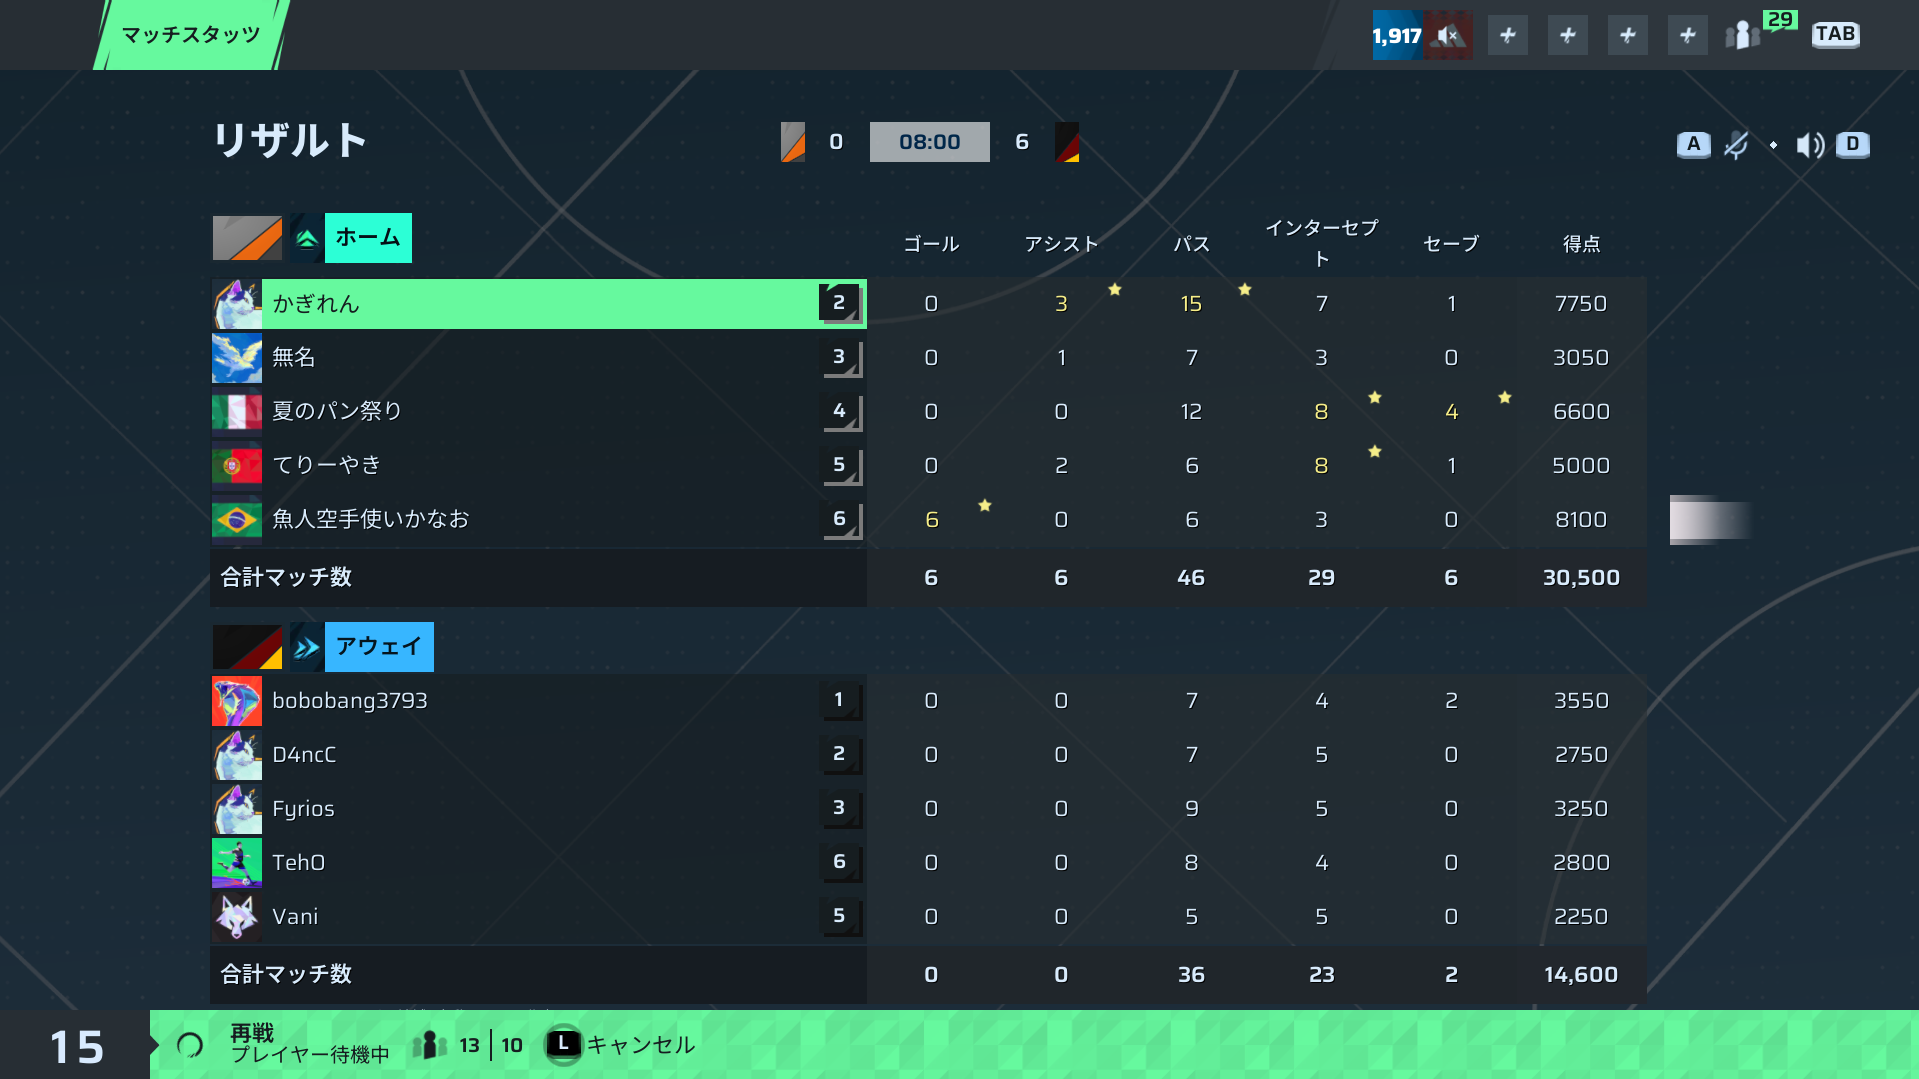This screenshot has height=1079, width=1919.
Task: Open 魚人空手使いかなお Brazil flag avatar
Action: (237, 520)
